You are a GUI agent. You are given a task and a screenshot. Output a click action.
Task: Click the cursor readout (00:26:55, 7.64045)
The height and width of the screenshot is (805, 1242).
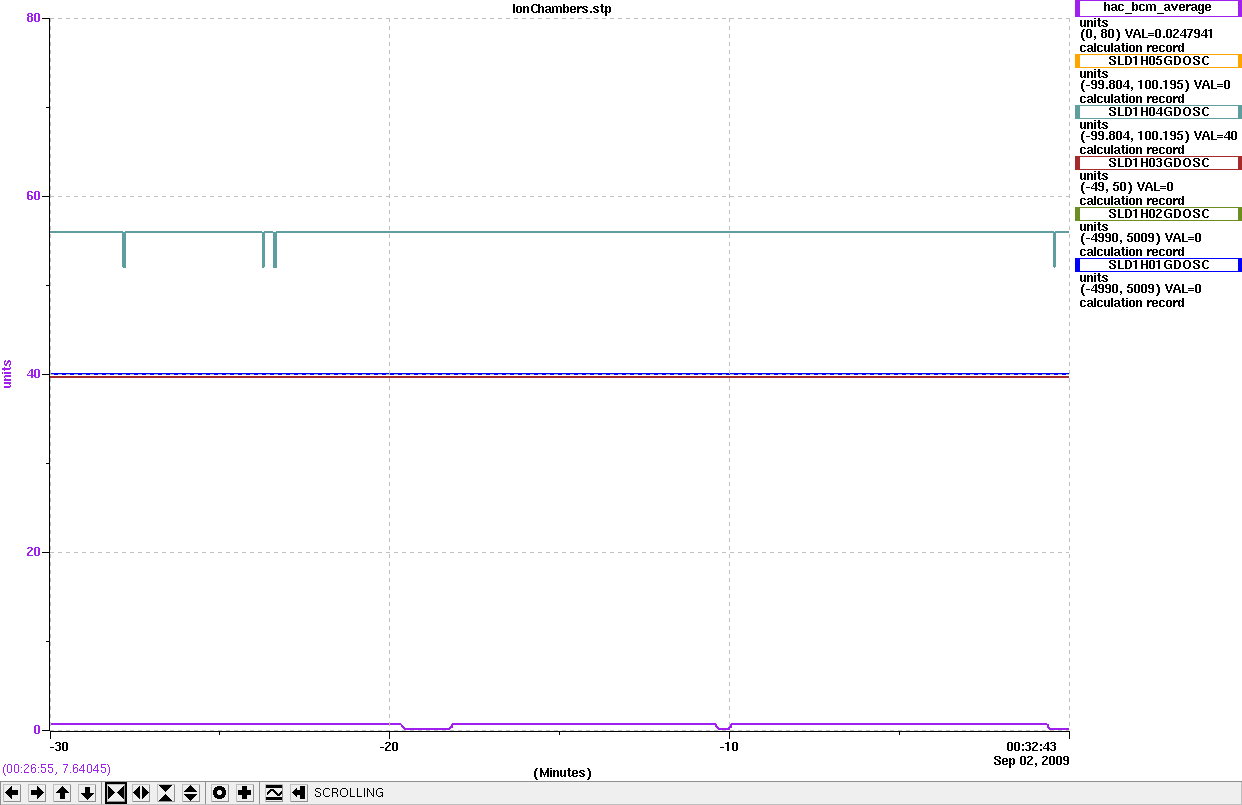[56, 769]
